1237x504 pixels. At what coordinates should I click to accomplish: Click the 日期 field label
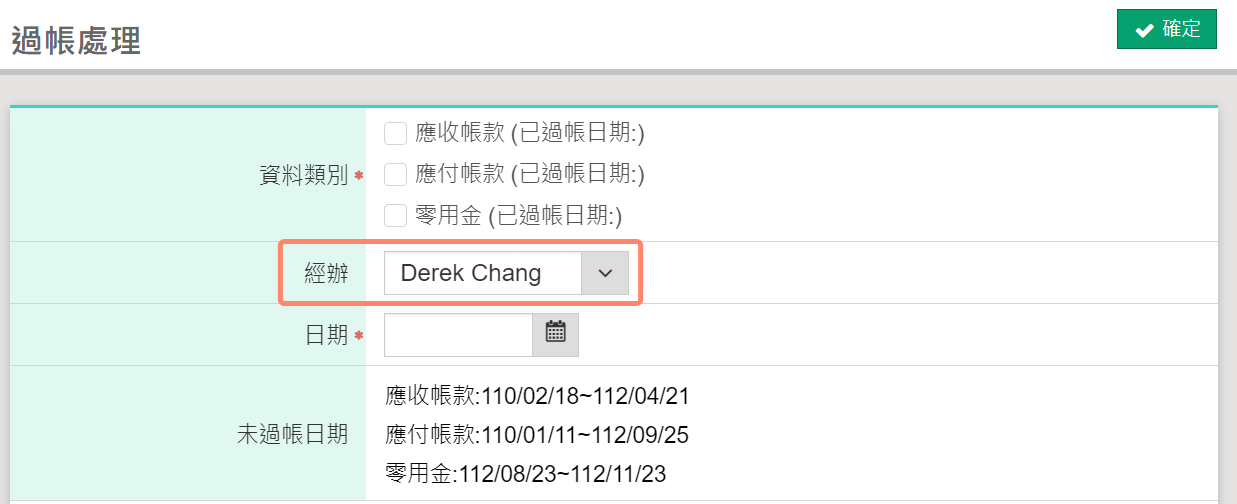326,336
